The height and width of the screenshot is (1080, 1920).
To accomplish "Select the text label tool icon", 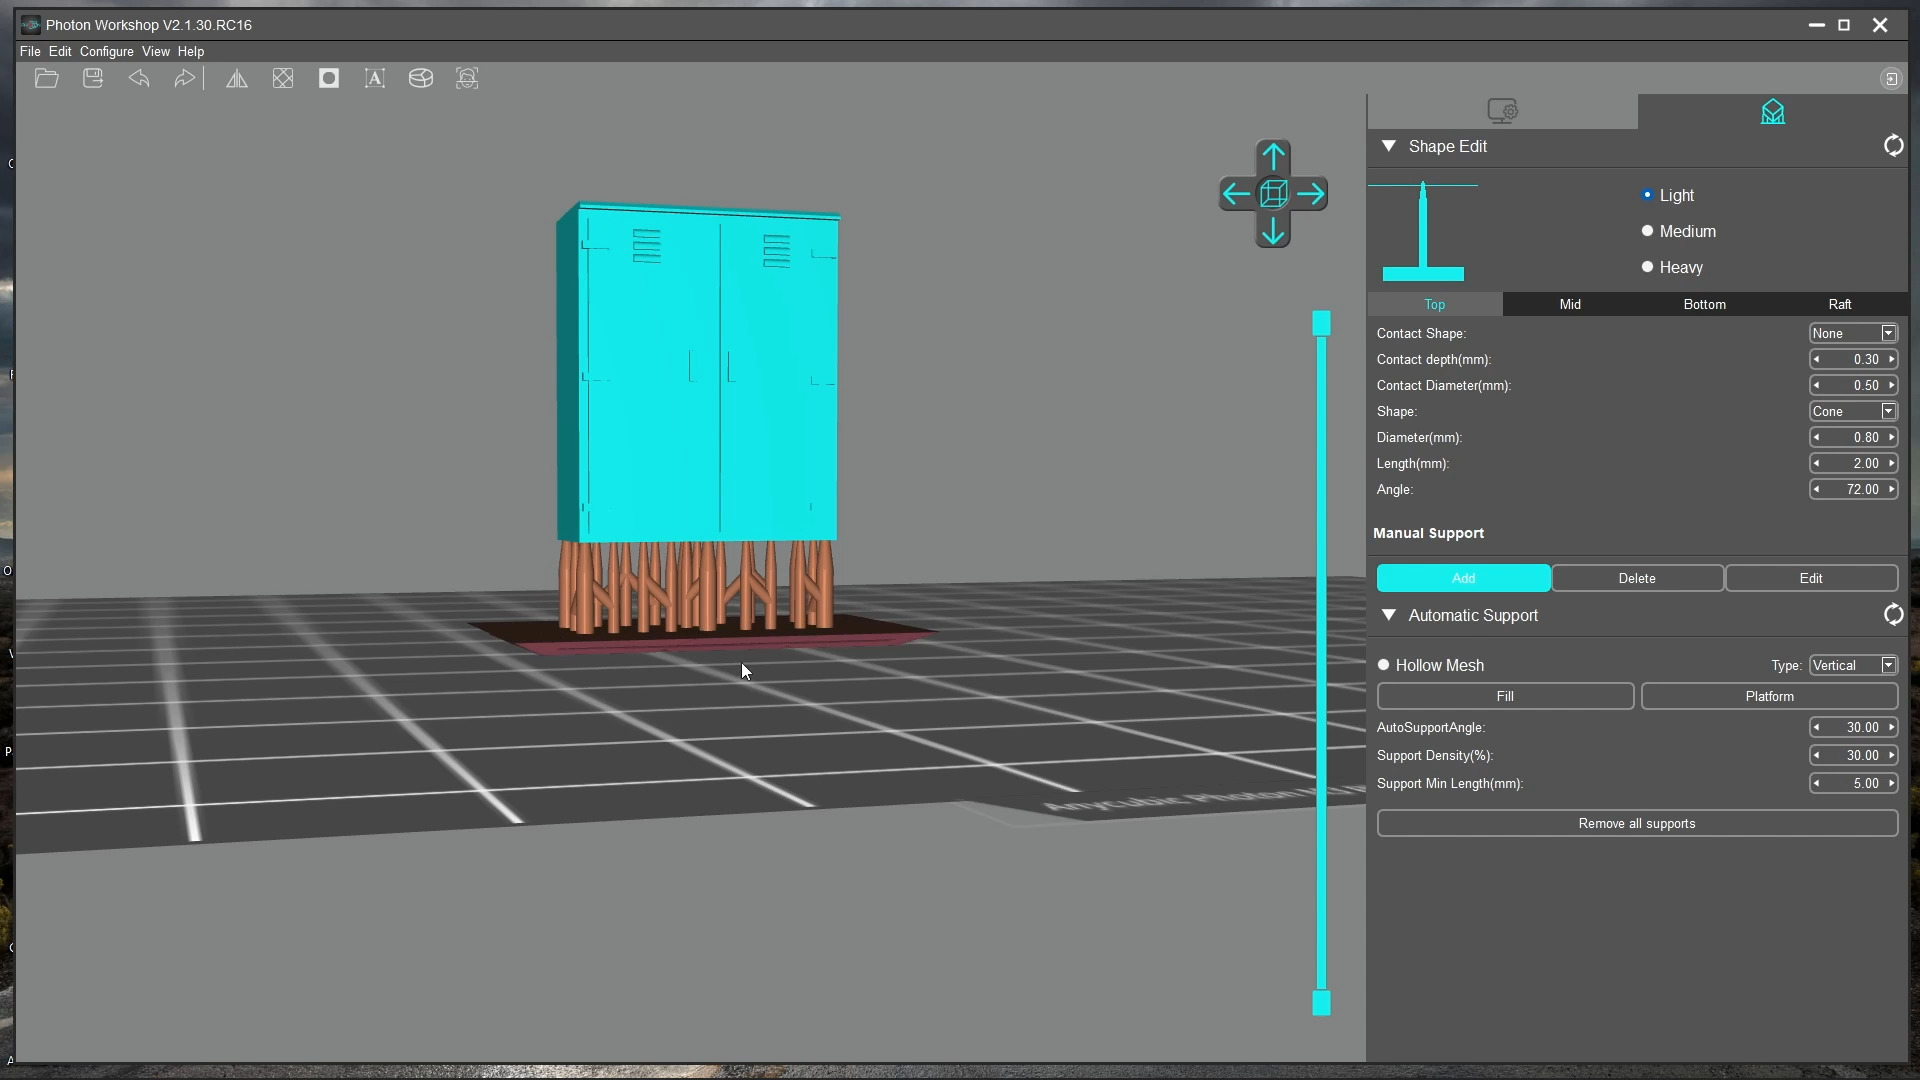I will point(375,78).
